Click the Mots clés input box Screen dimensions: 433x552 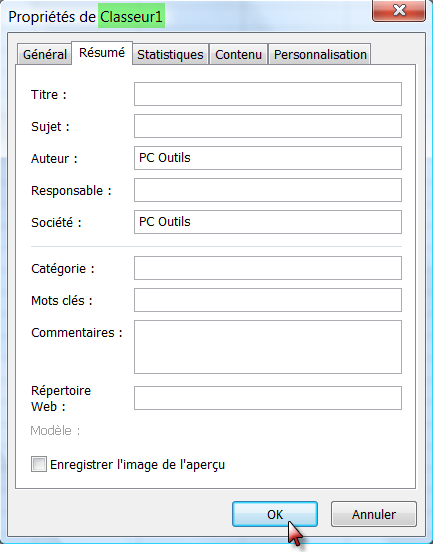(x=268, y=300)
